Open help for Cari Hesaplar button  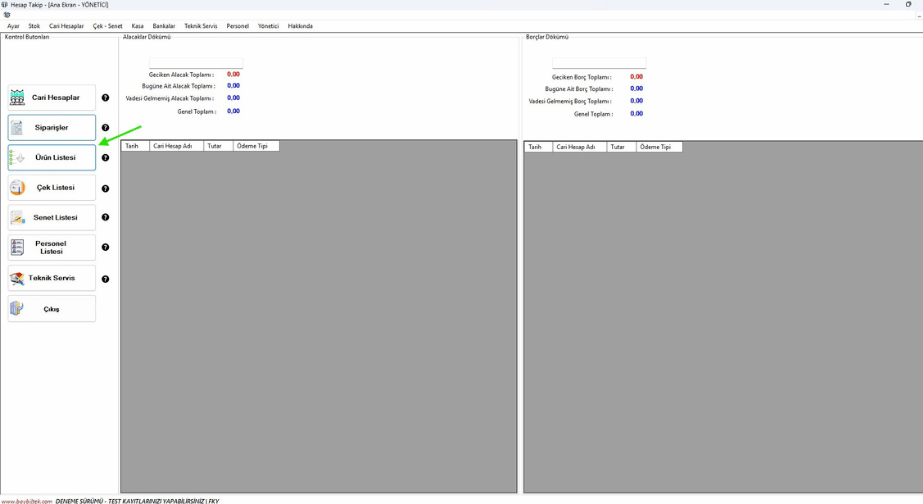coord(105,98)
